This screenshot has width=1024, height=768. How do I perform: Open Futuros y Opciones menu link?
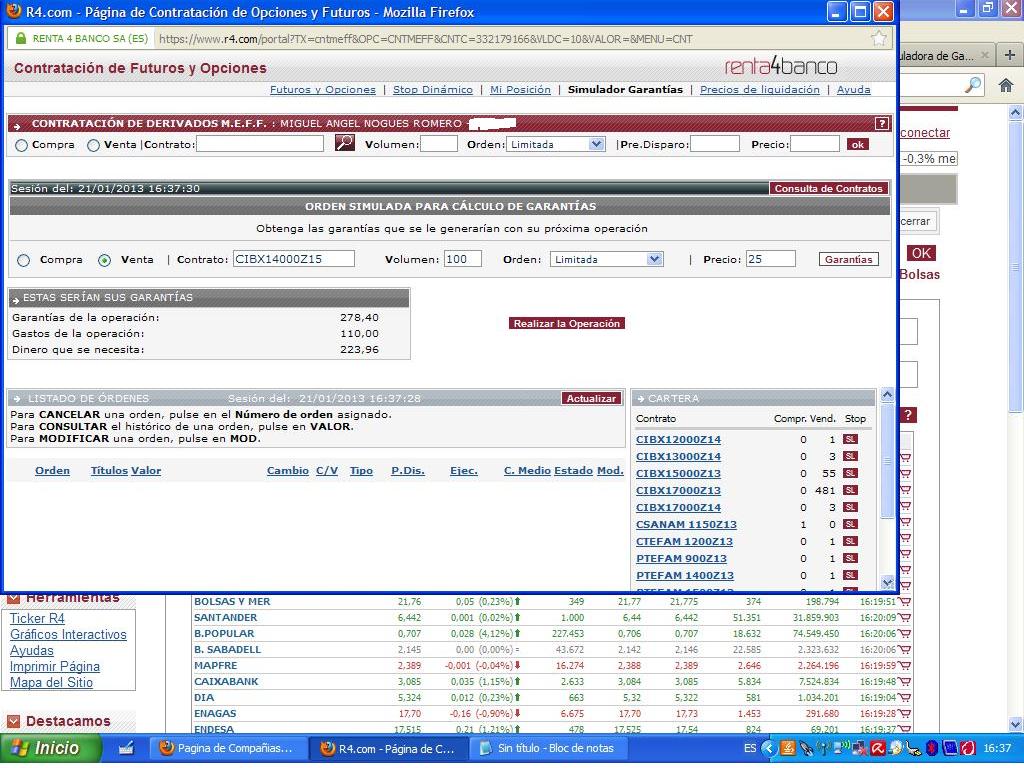coord(323,89)
